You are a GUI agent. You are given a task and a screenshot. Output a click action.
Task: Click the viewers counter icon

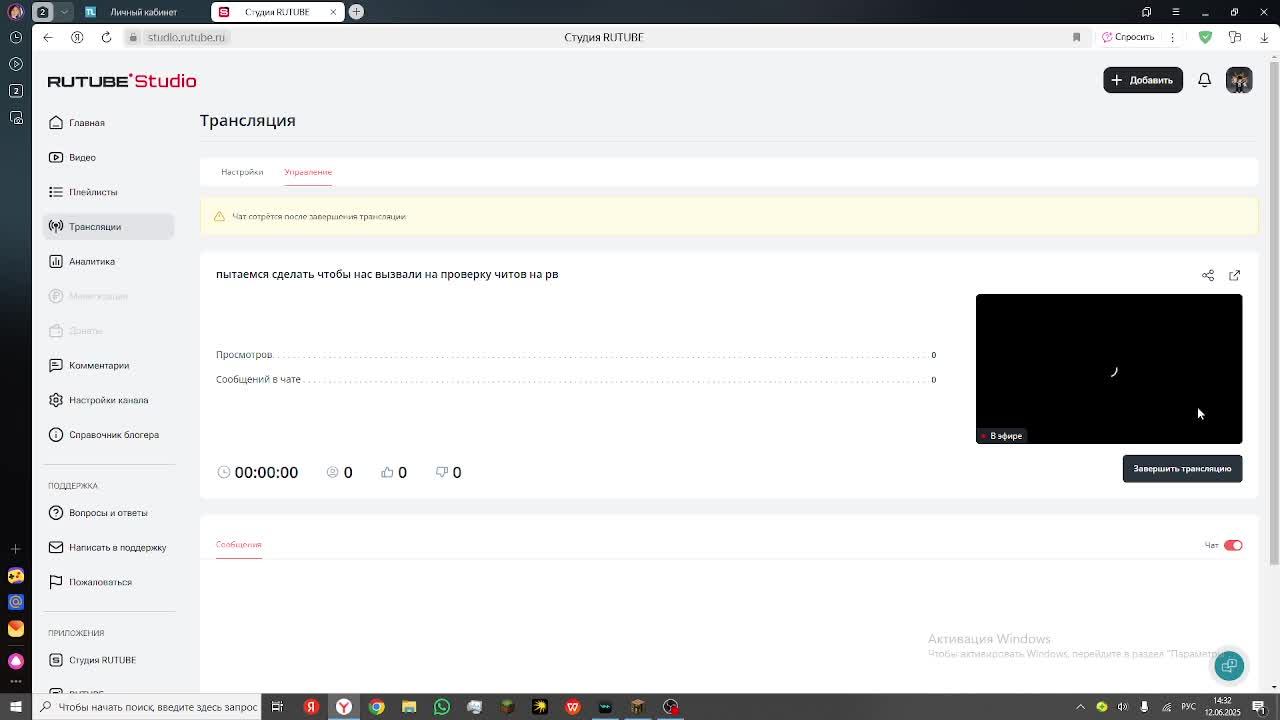(x=333, y=472)
